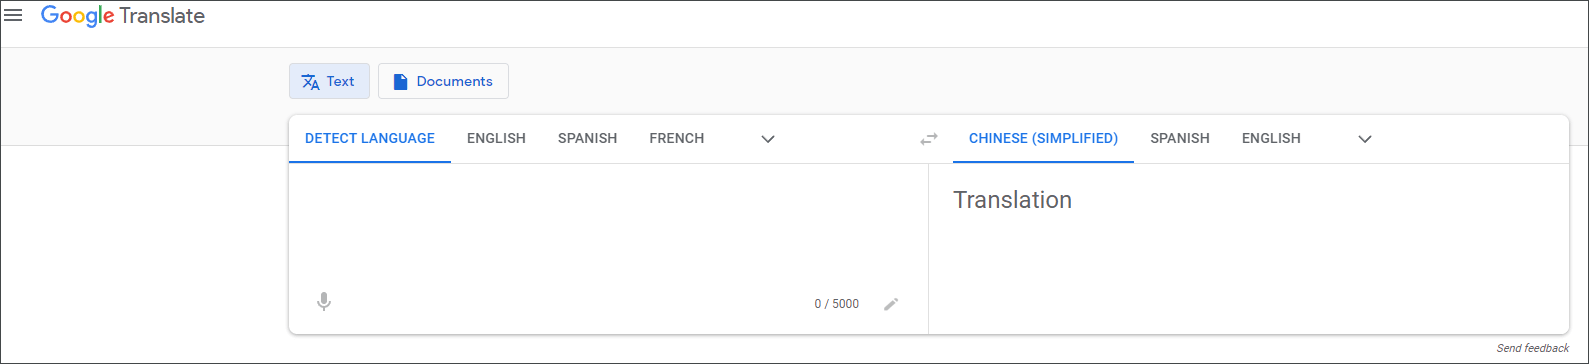
Task: Swap languages with the arrows icon
Action: pos(929,139)
